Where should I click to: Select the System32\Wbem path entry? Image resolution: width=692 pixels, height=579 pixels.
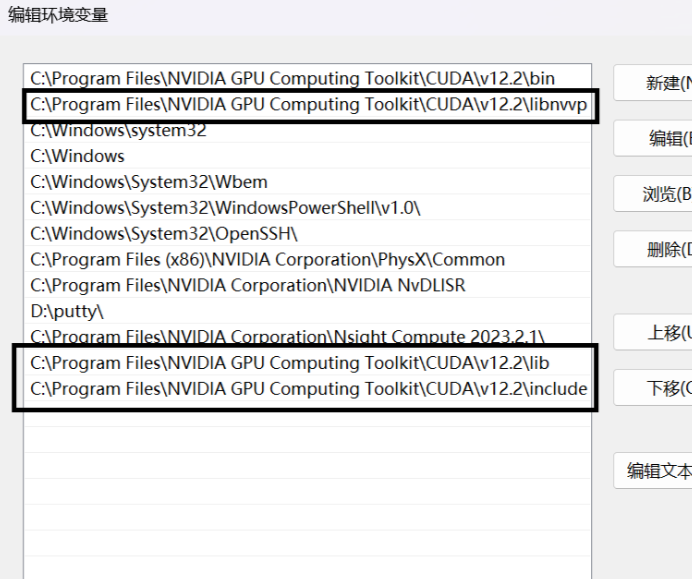(308, 182)
